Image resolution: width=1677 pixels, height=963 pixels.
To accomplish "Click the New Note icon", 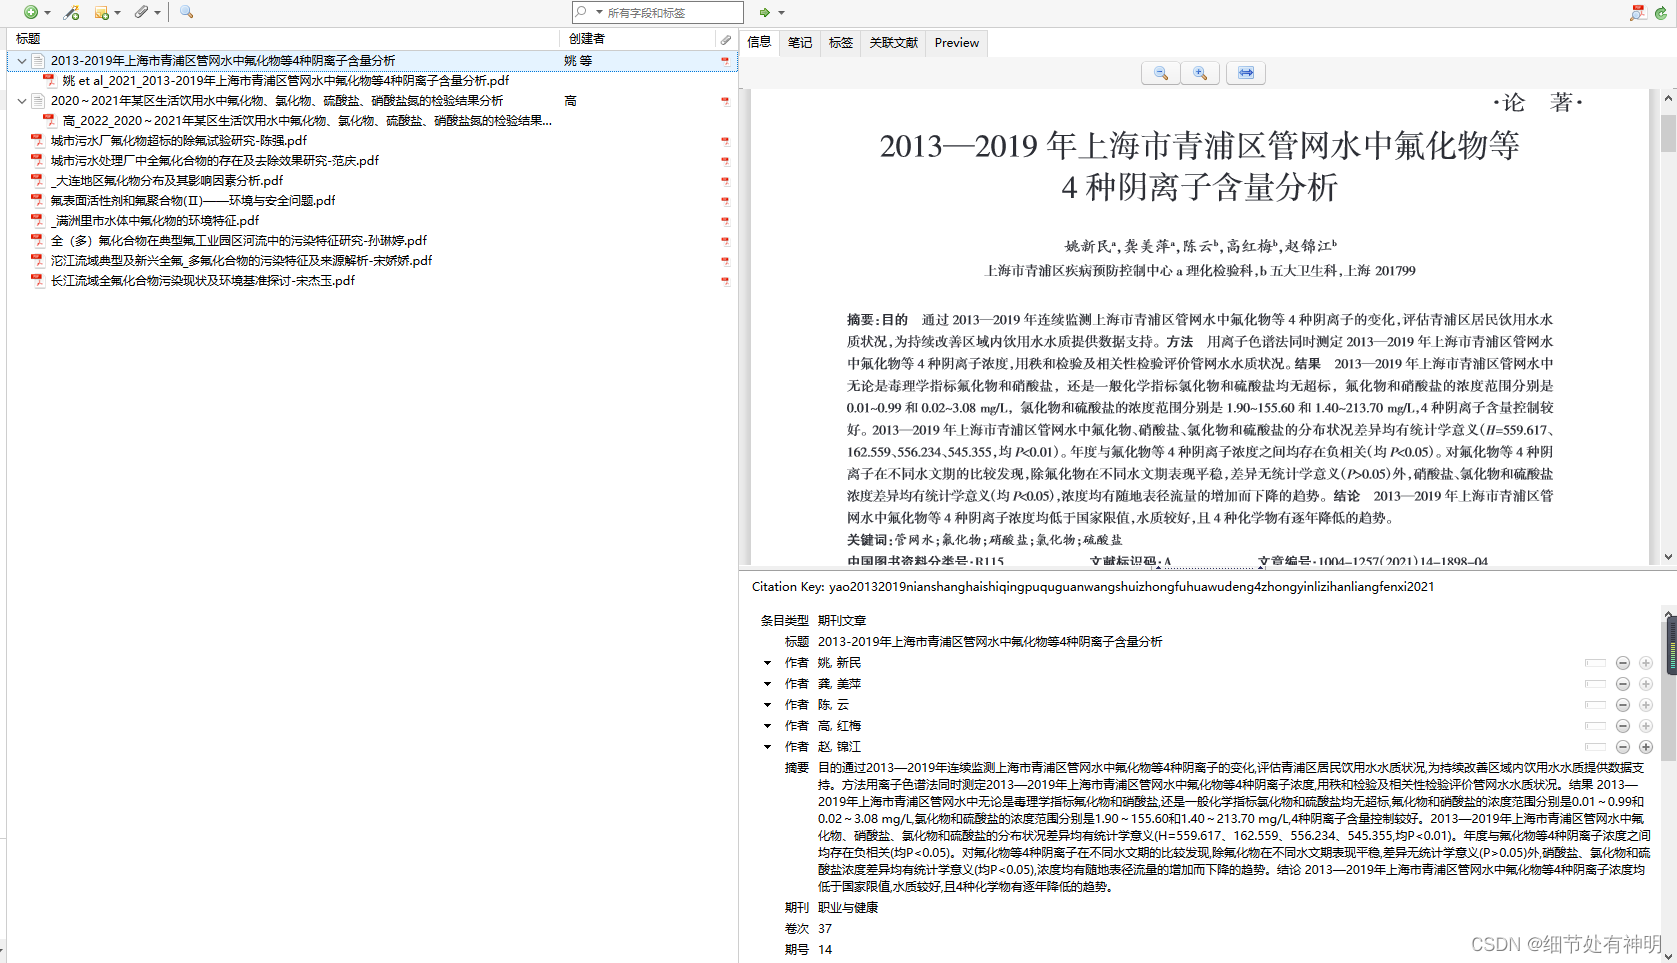I will (x=101, y=13).
